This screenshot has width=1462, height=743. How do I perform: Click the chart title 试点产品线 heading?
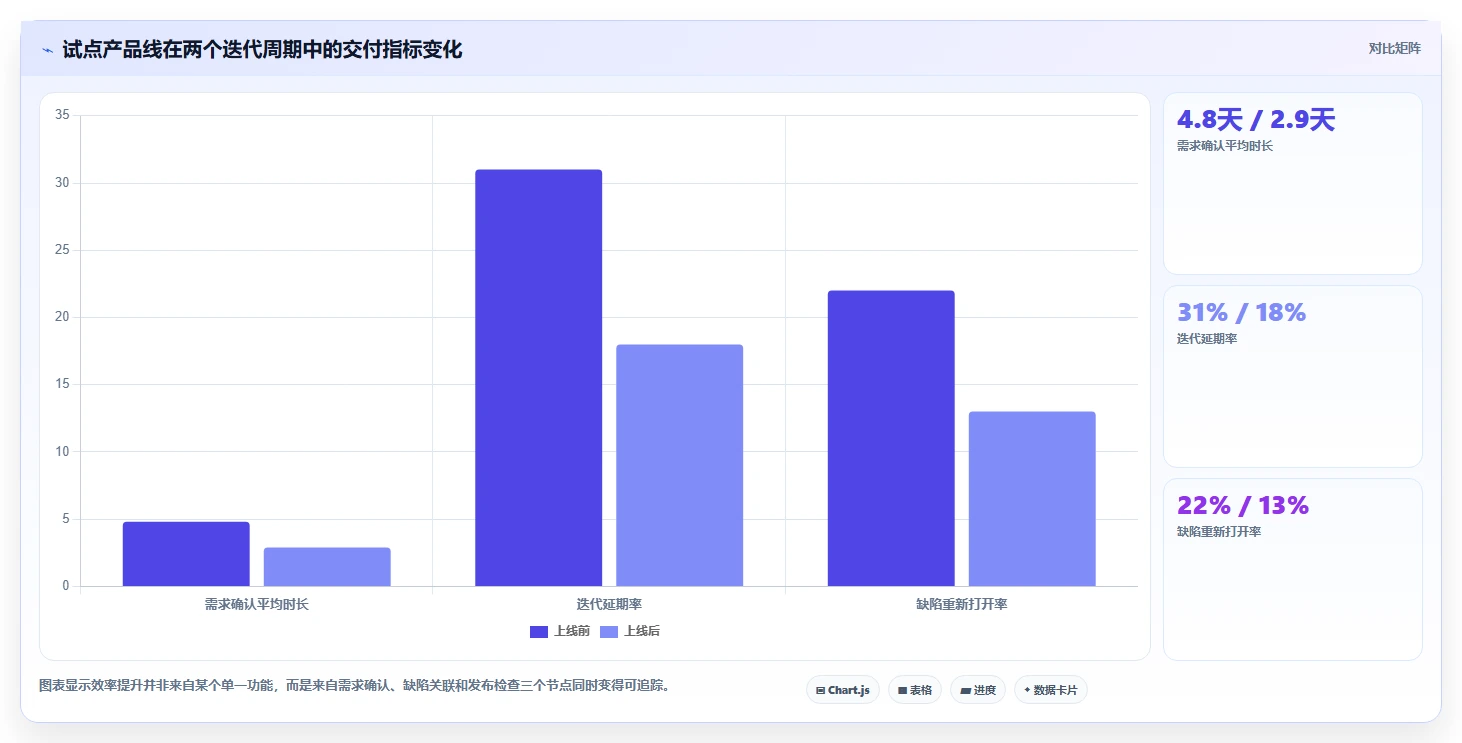pos(262,50)
